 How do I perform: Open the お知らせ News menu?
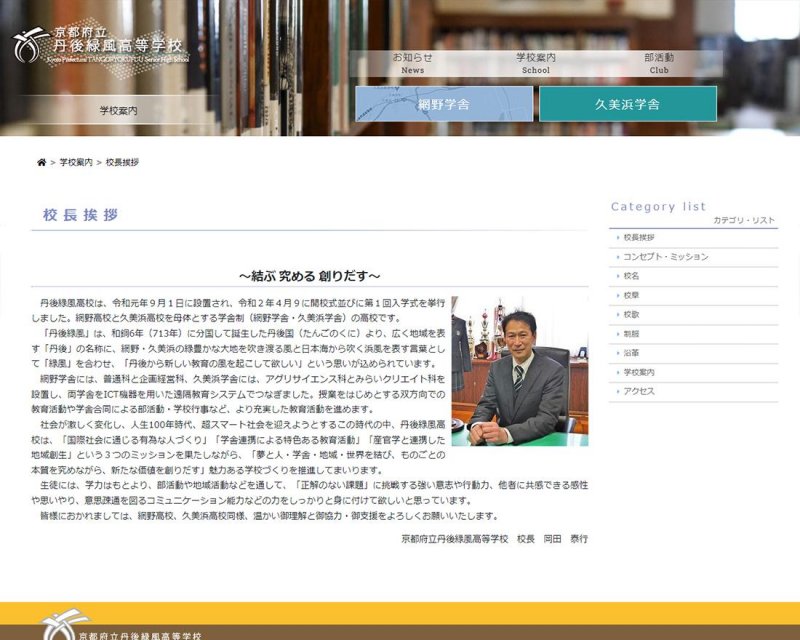click(x=412, y=63)
